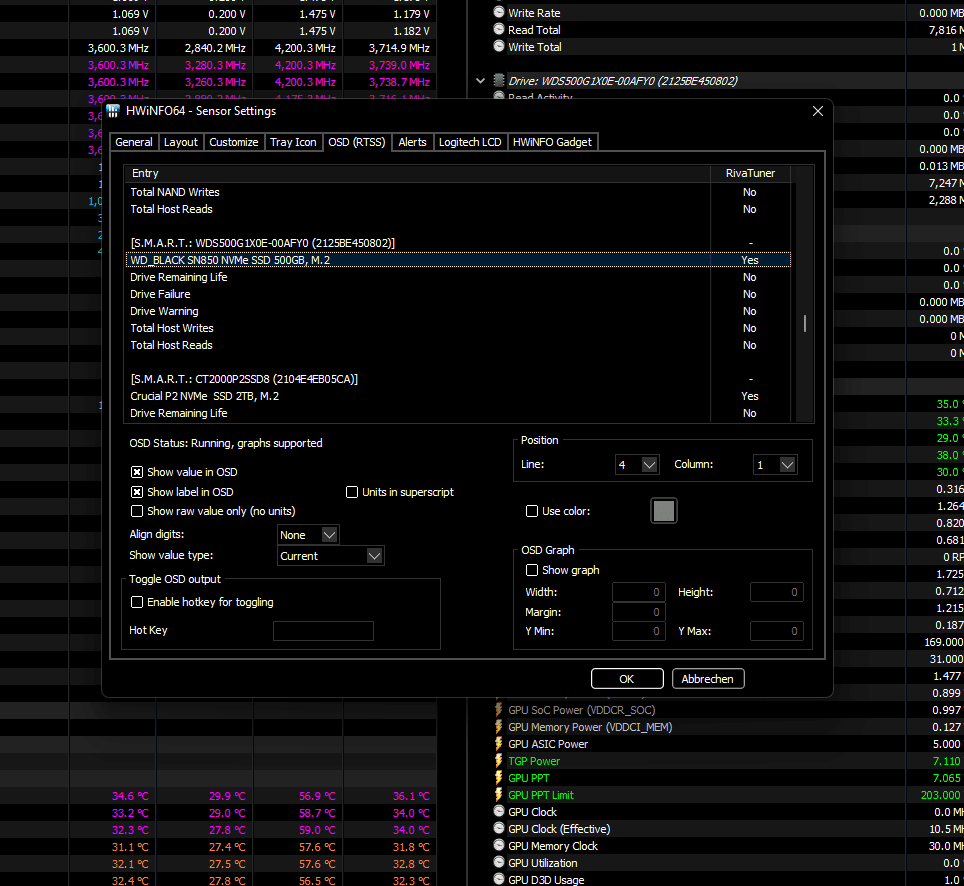Confirm settings with the OK button
The width and height of the screenshot is (964, 886).
tap(627, 679)
